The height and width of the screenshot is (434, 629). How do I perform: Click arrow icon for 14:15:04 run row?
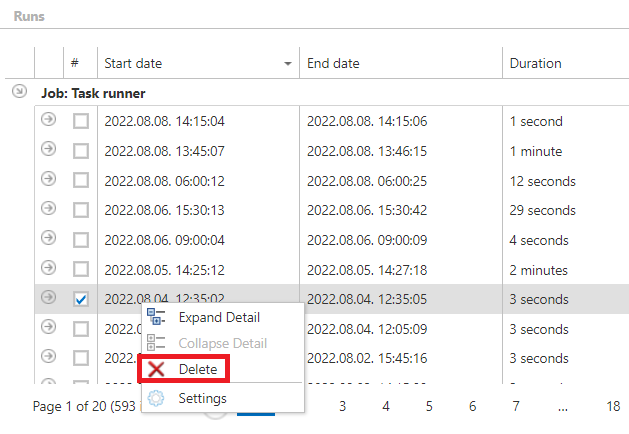pyautogui.click(x=48, y=121)
